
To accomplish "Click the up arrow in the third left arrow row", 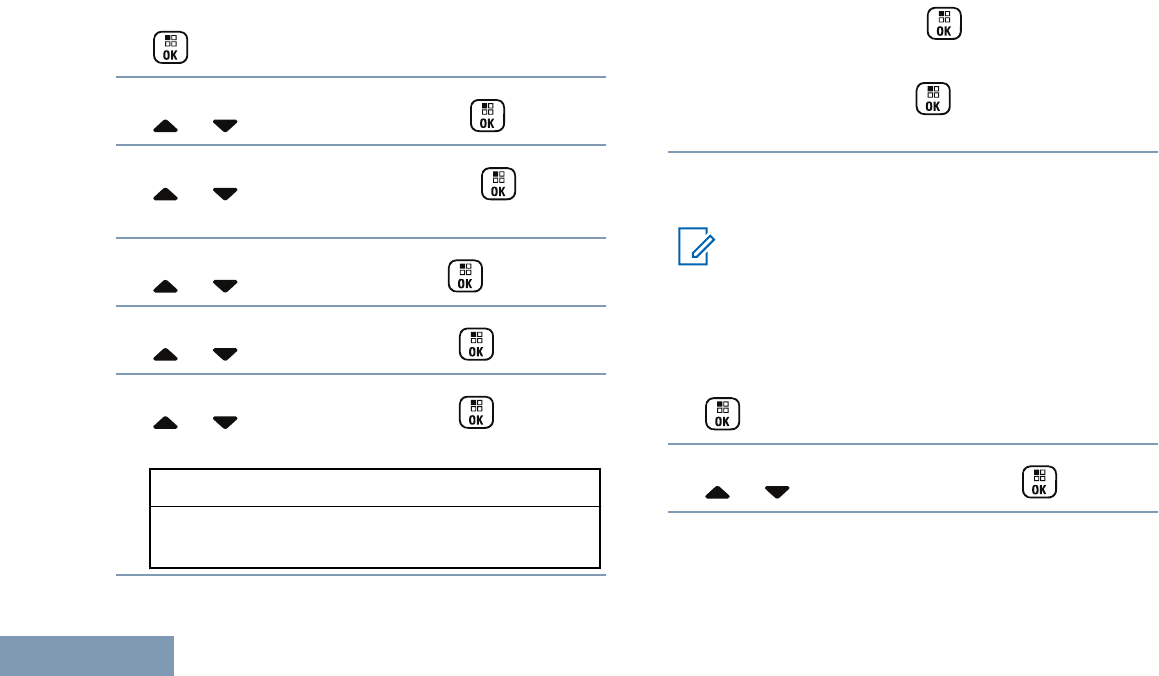I will (166, 287).
